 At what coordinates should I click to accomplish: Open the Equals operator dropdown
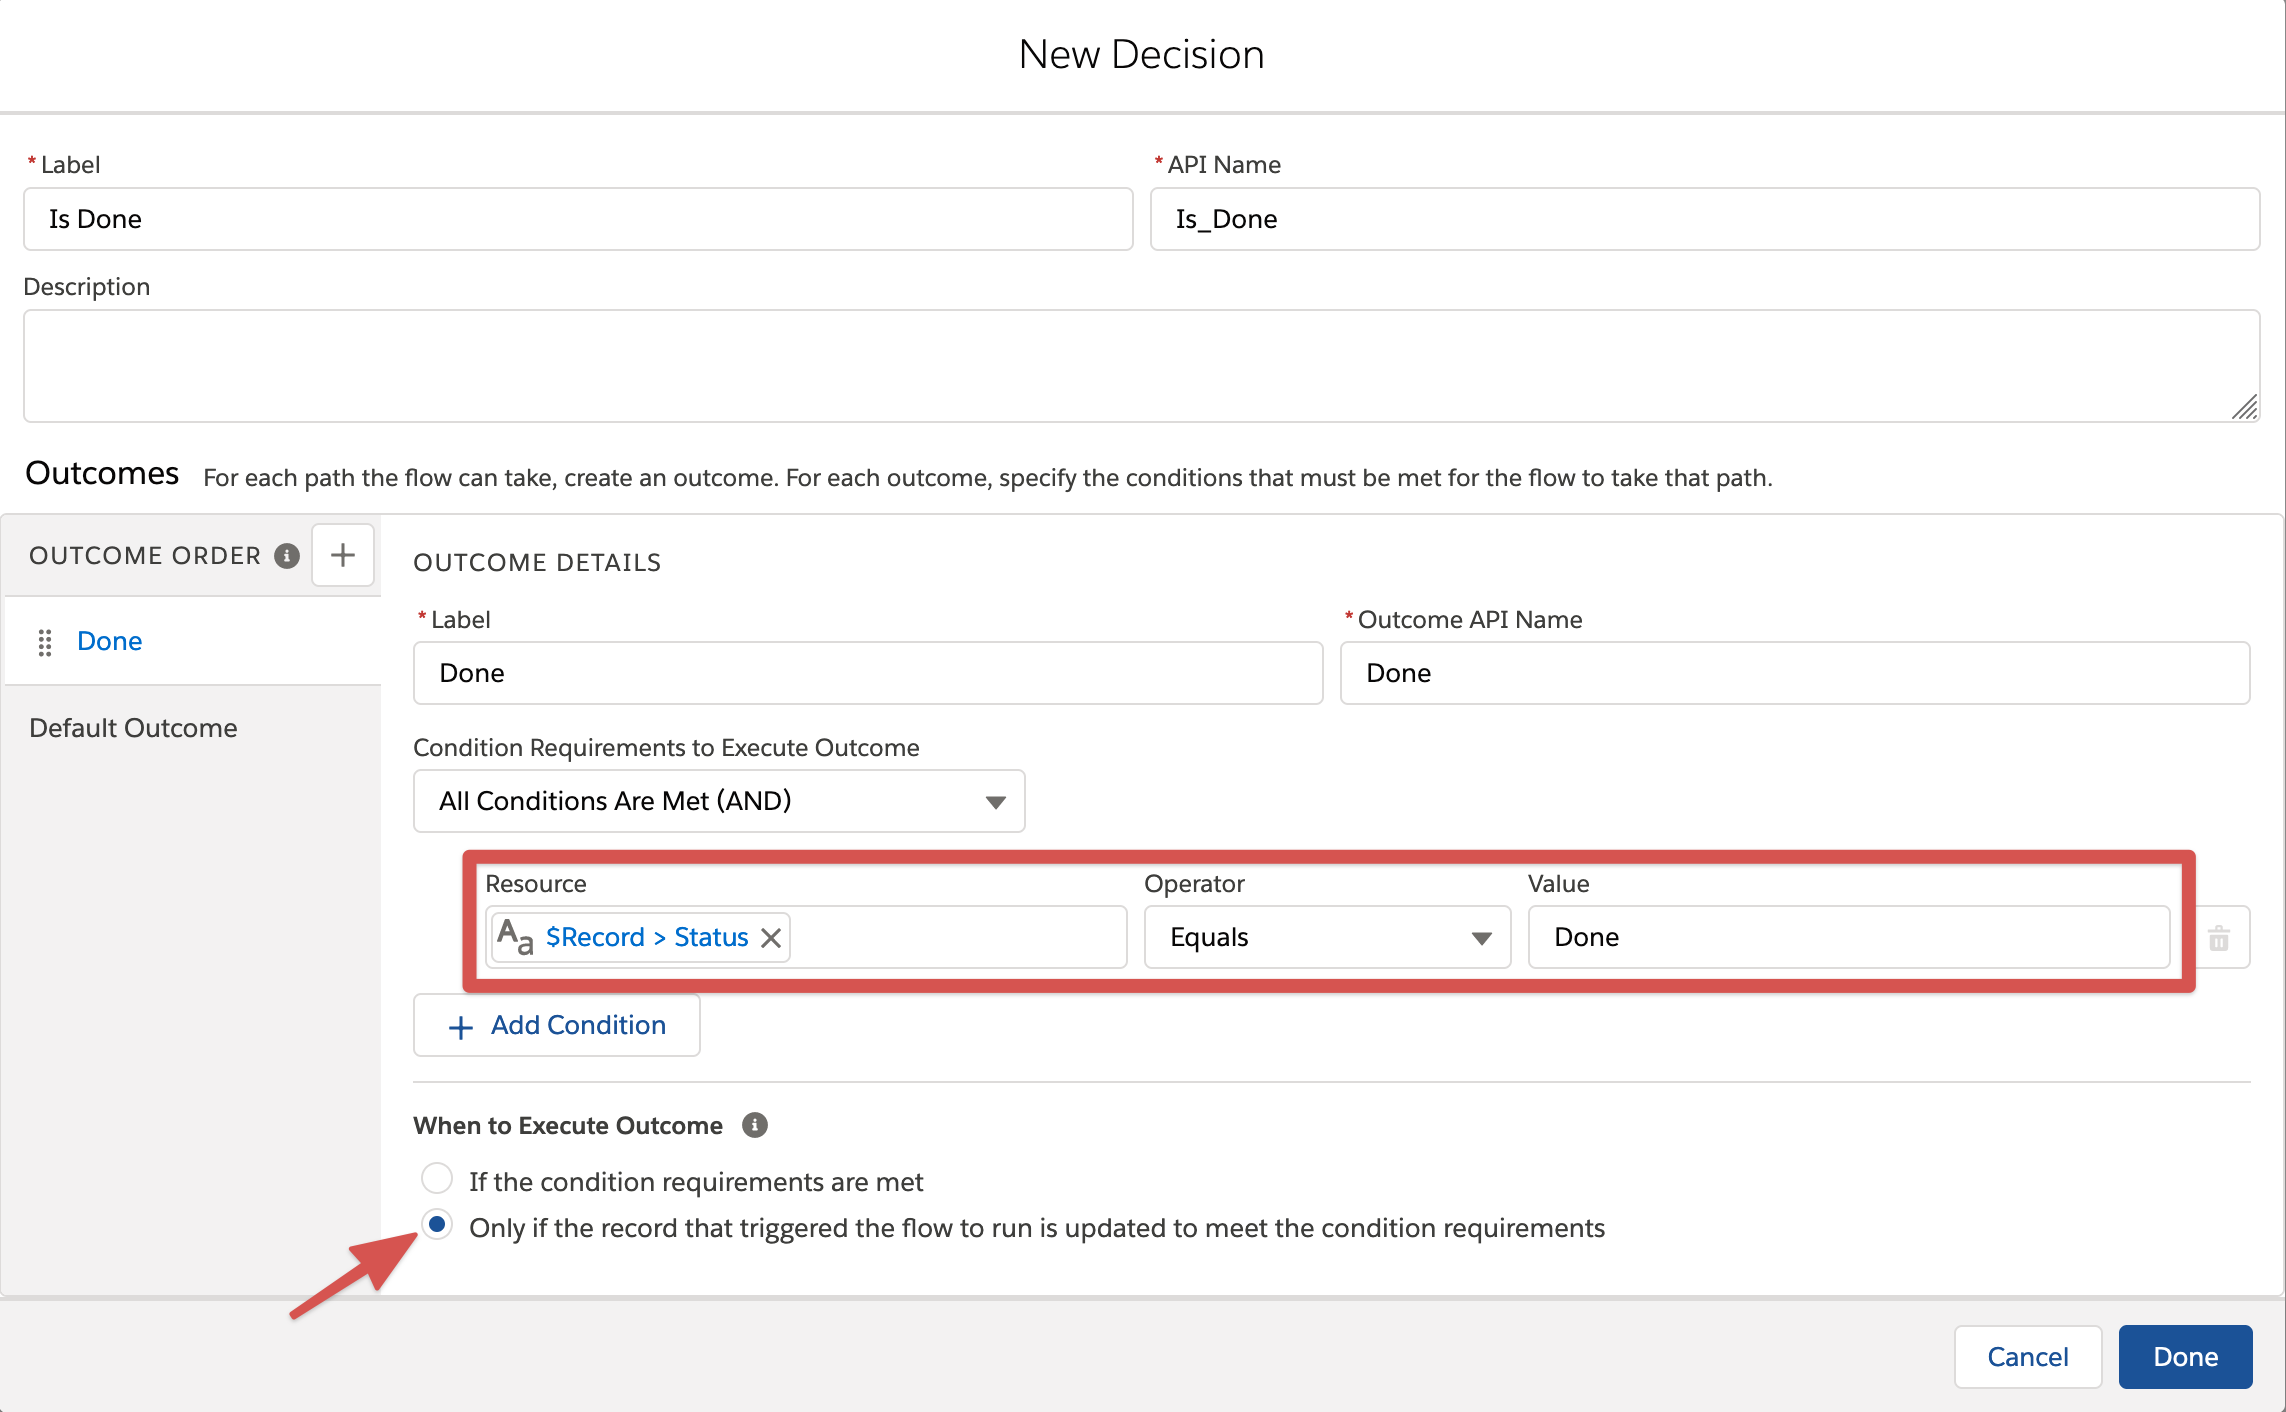click(x=1326, y=937)
